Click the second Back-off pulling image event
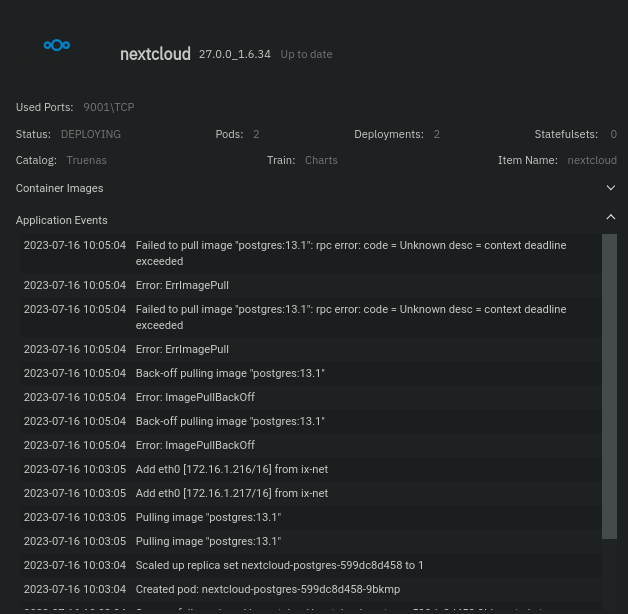The width and height of the screenshot is (628, 614). coord(310,422)
